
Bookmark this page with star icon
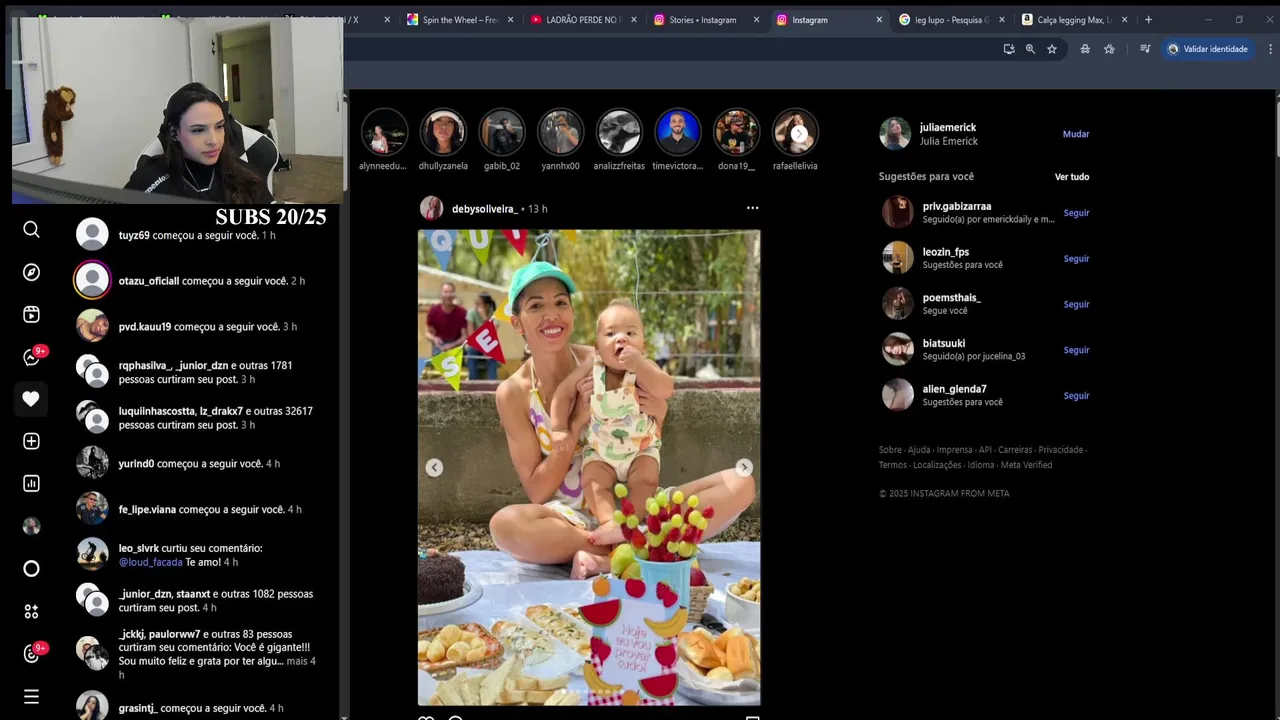[1052, 49]
